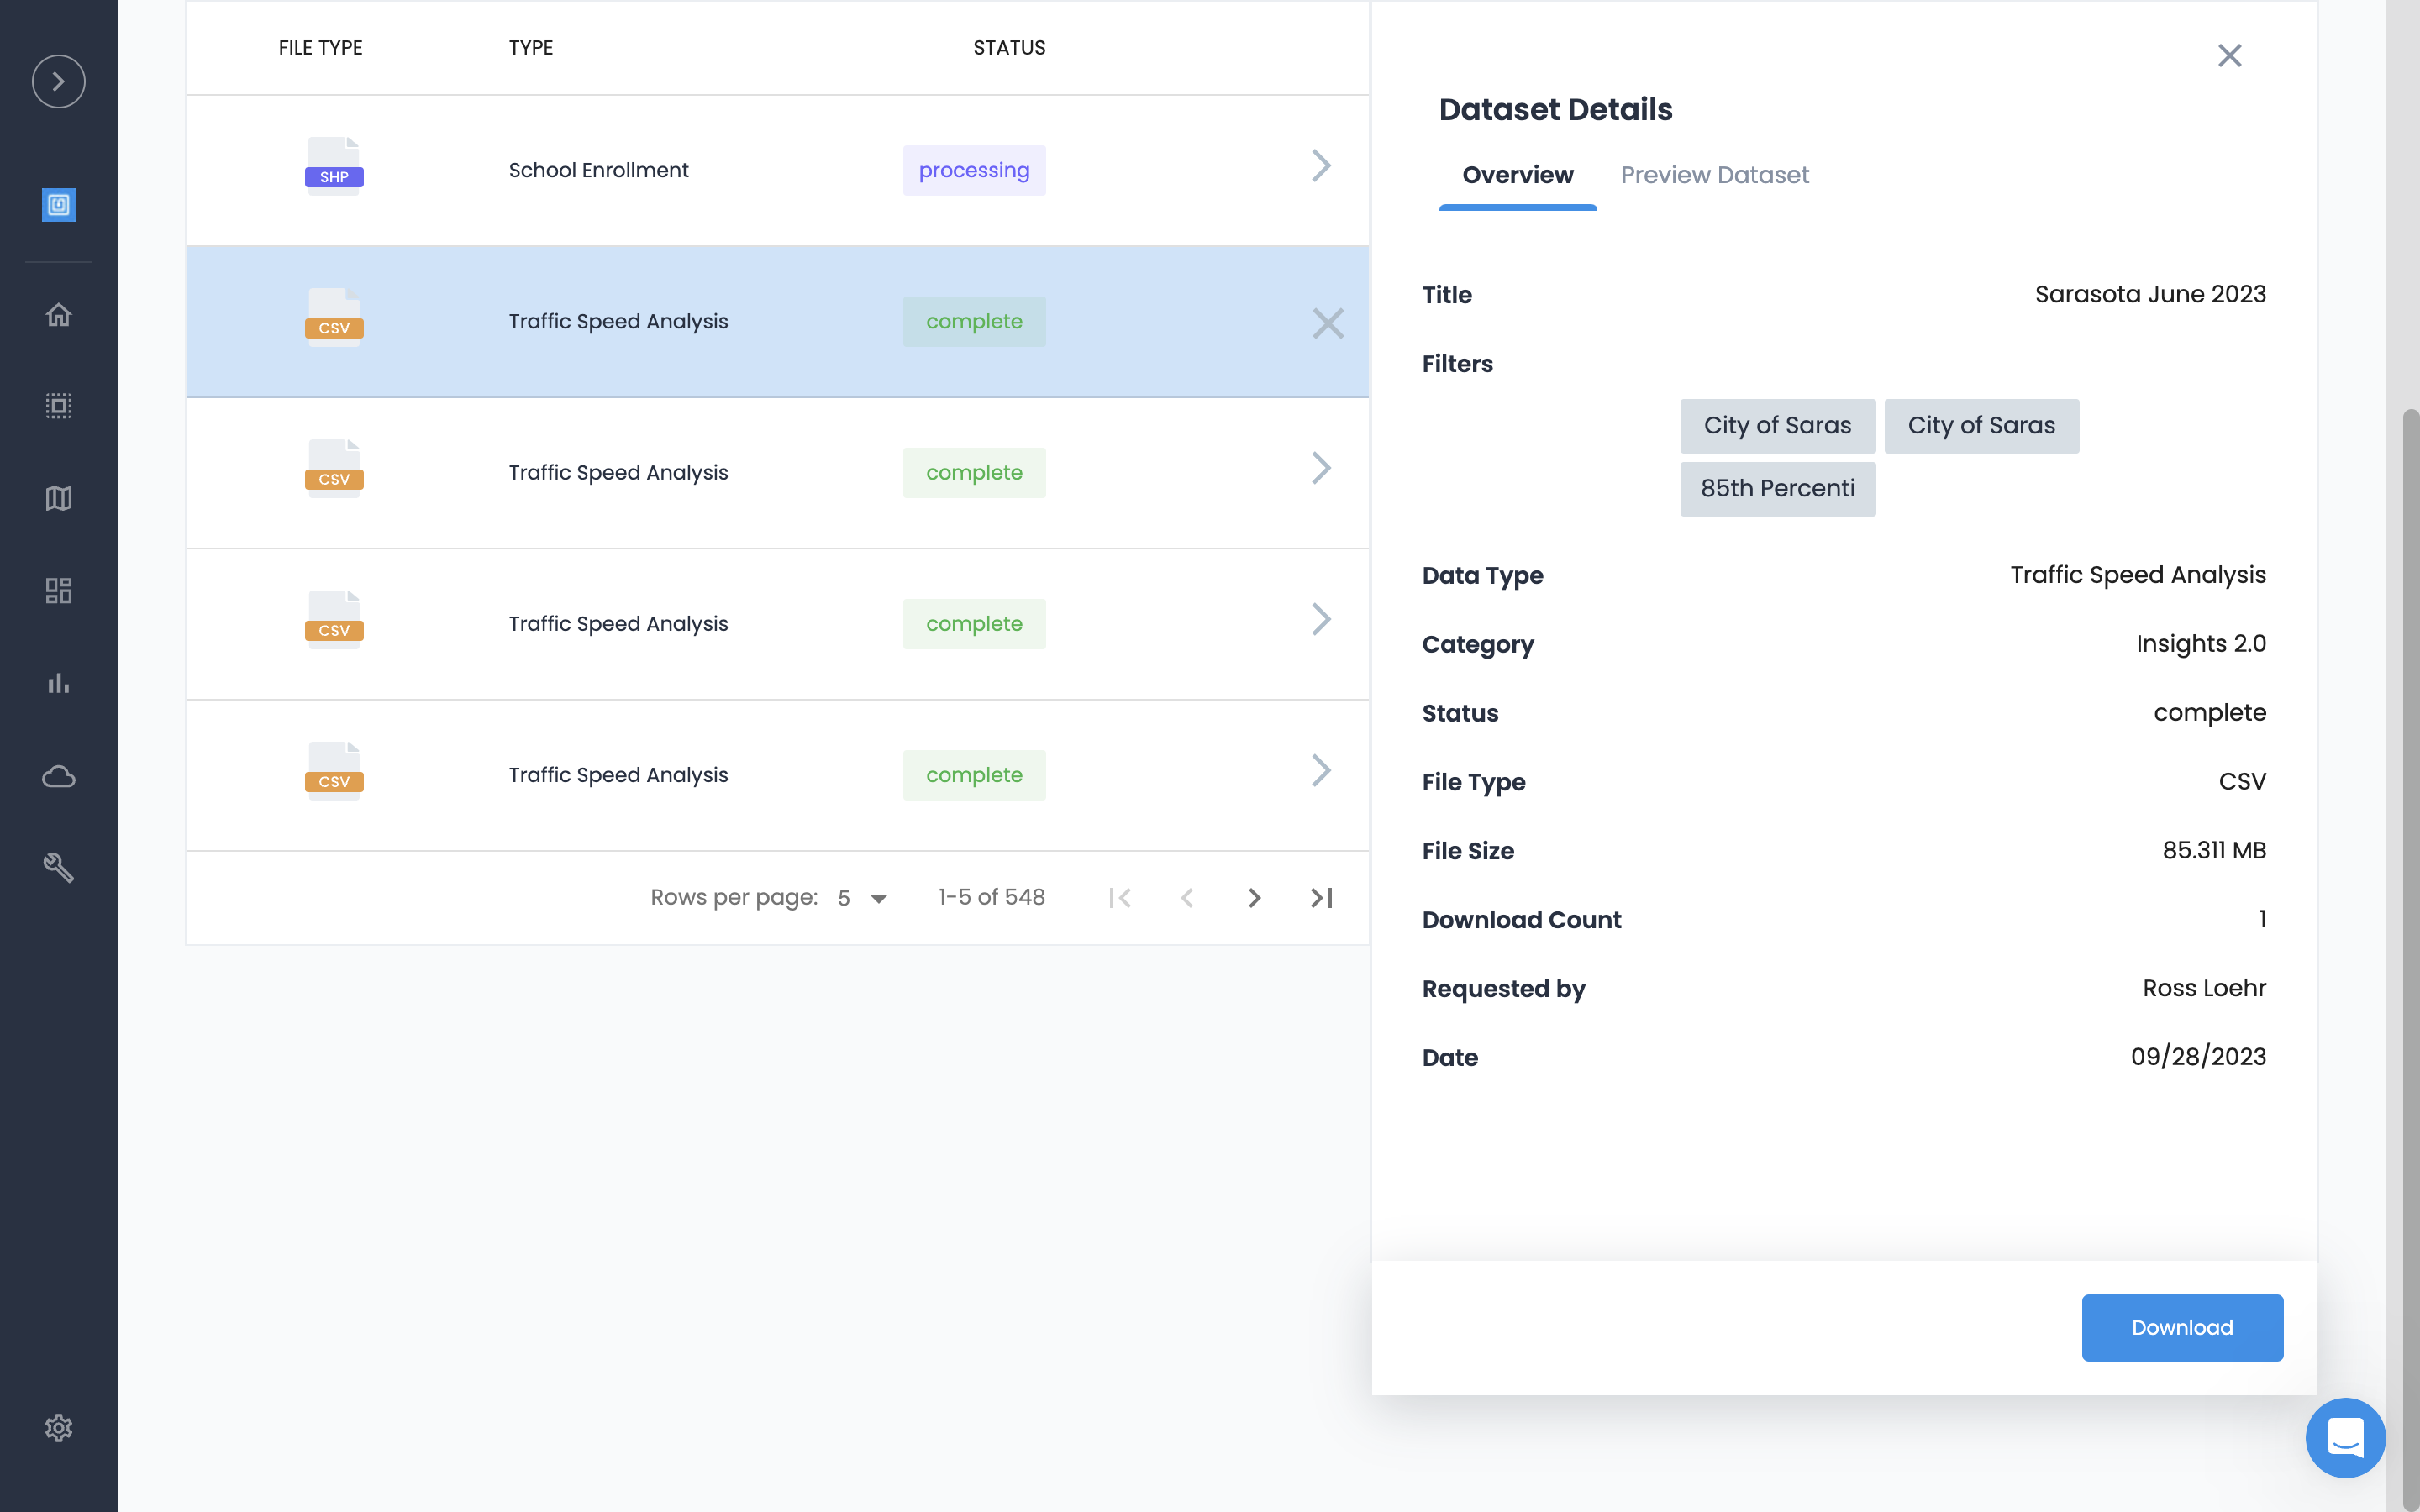The height and width of the screenshot is (1512, 2420).
Task: Switch to the Overview tab
Action: click(1517, 175)
